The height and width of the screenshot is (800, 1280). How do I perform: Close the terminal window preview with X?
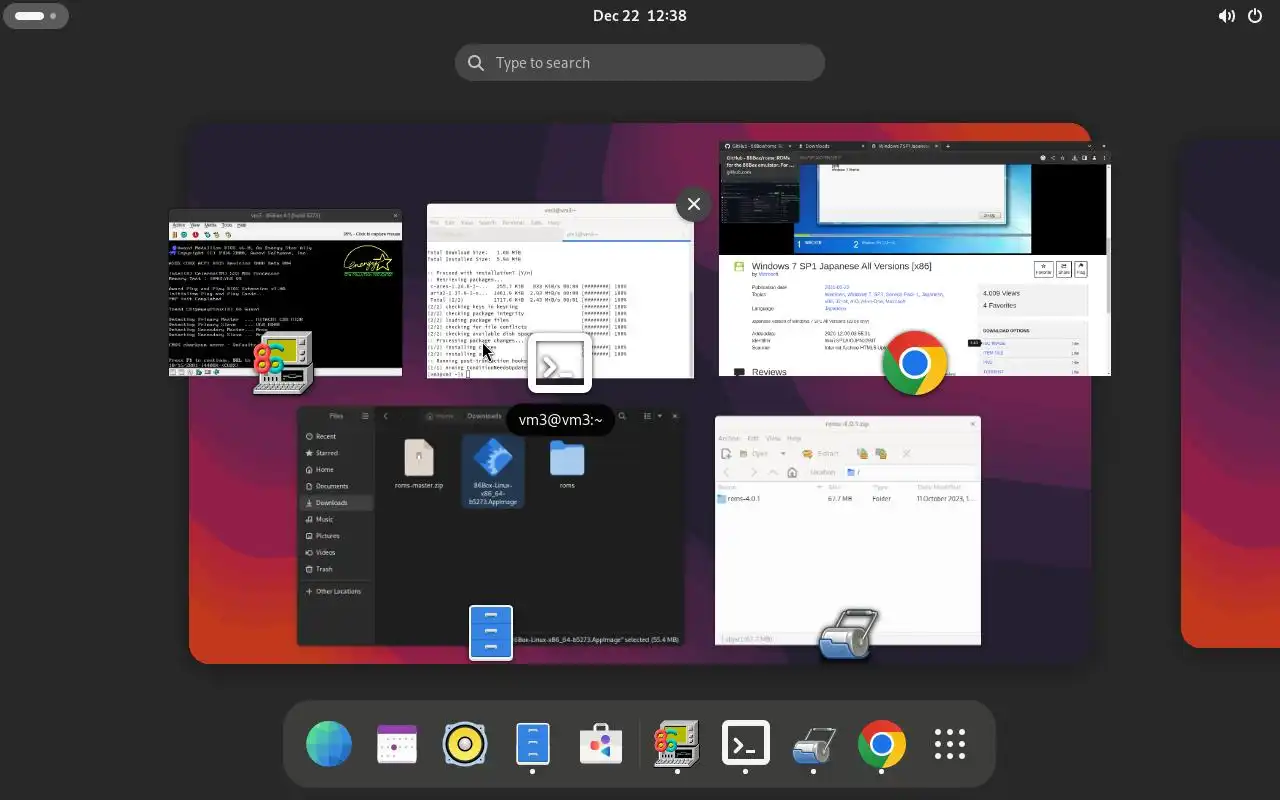click(693, 205)
